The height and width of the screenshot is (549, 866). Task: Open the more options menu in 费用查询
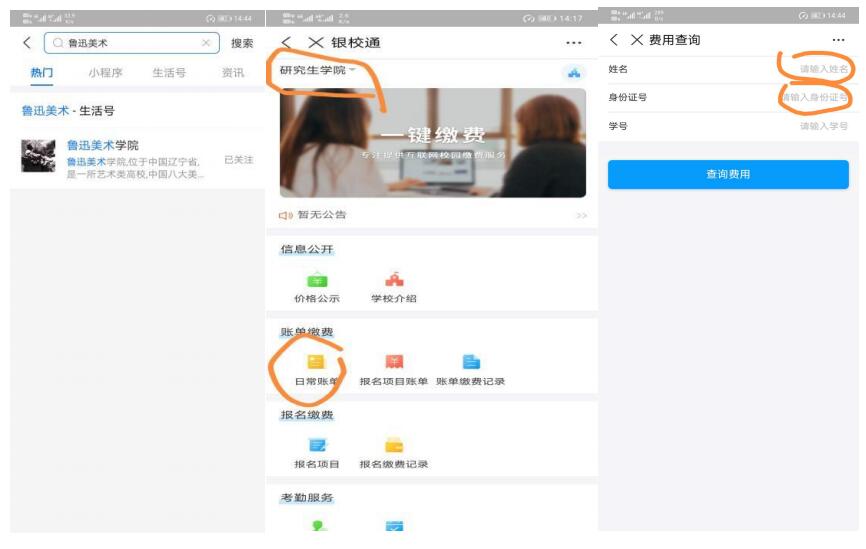pos(838,40)
